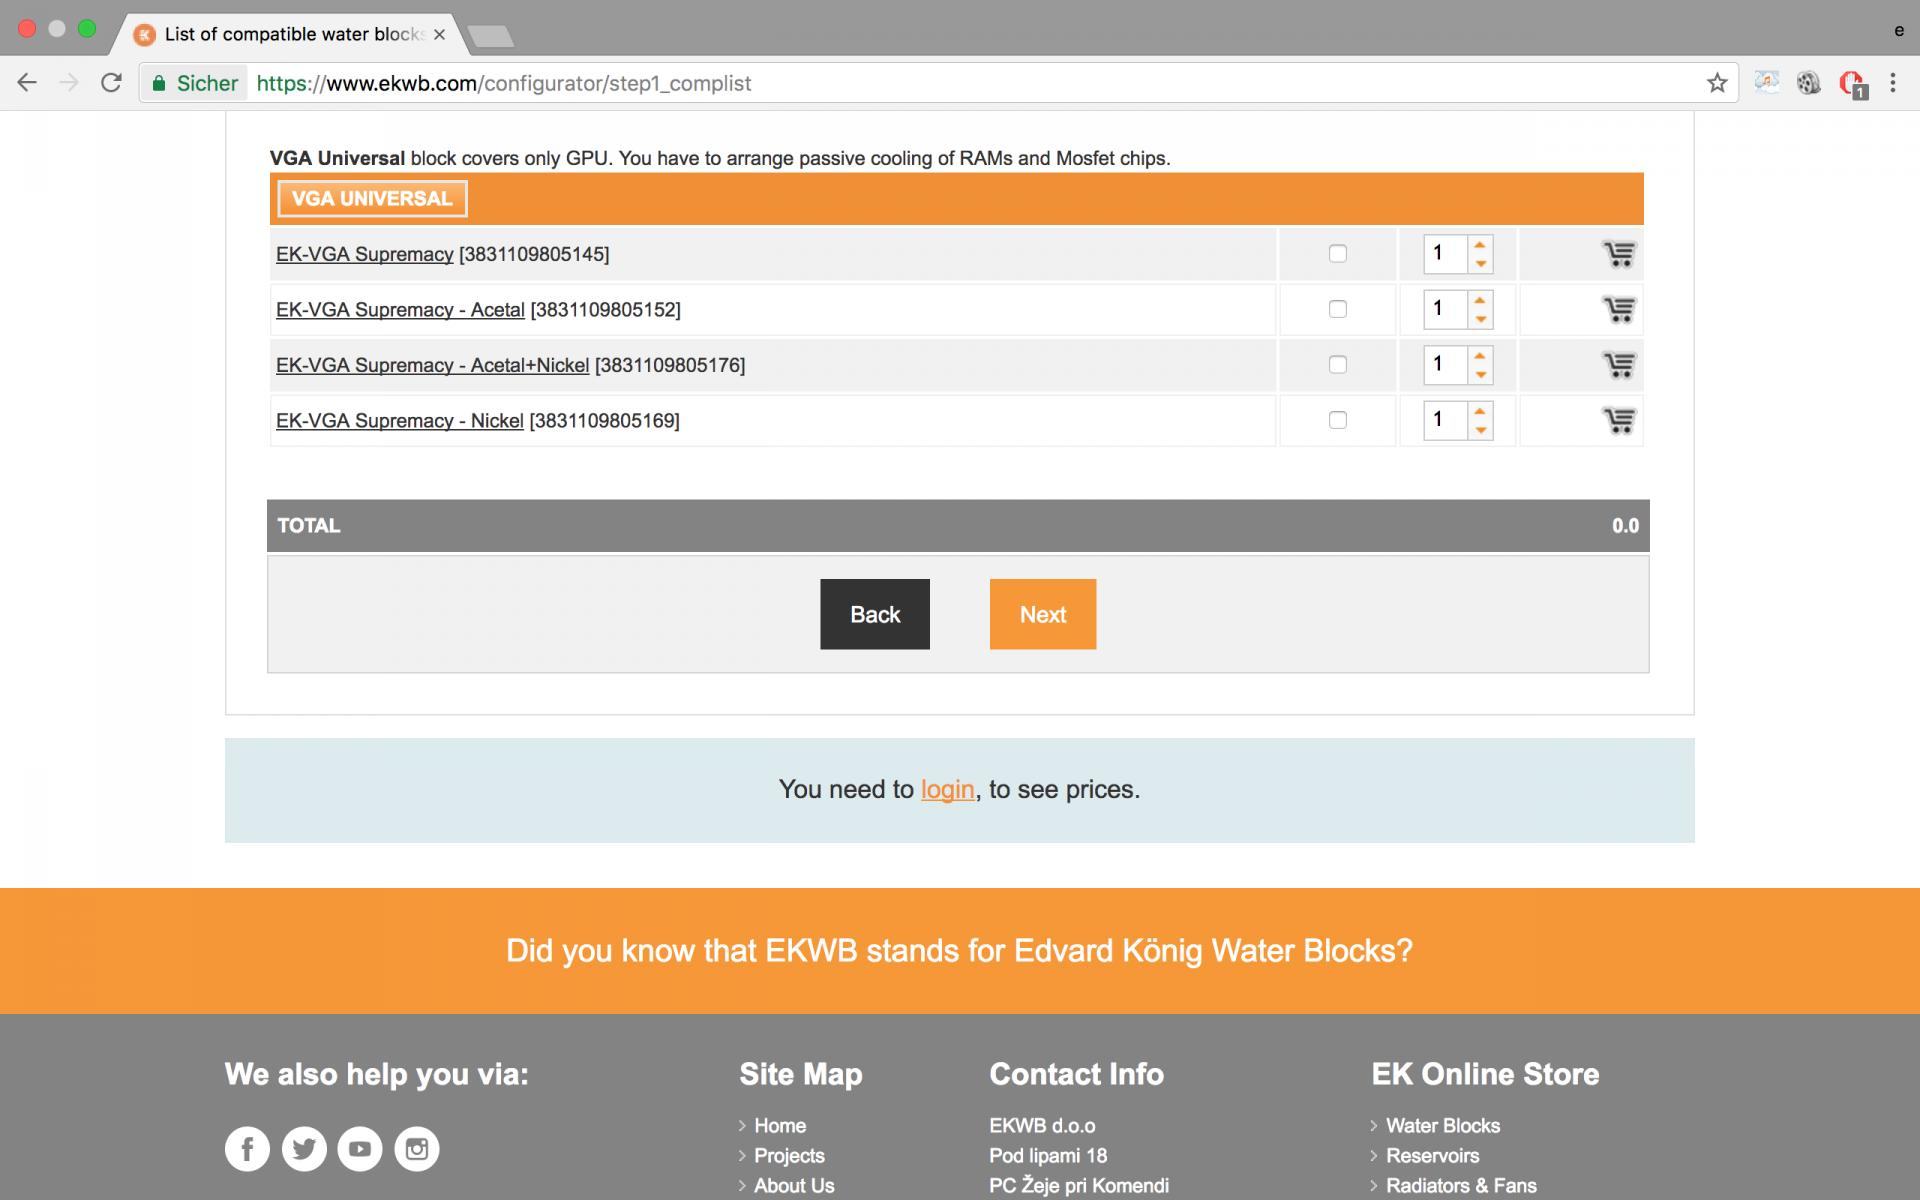This screenshot has width=1920, height=1200.
Task: Click 'Pod lipami 18' address text
Action: [x=1048, y=1156]
